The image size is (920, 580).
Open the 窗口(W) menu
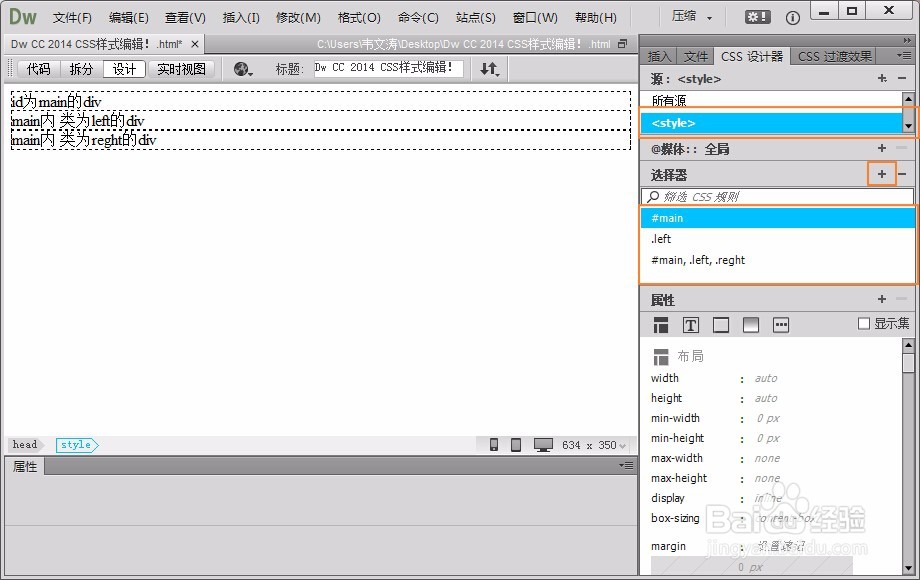[x=535, y=18]
